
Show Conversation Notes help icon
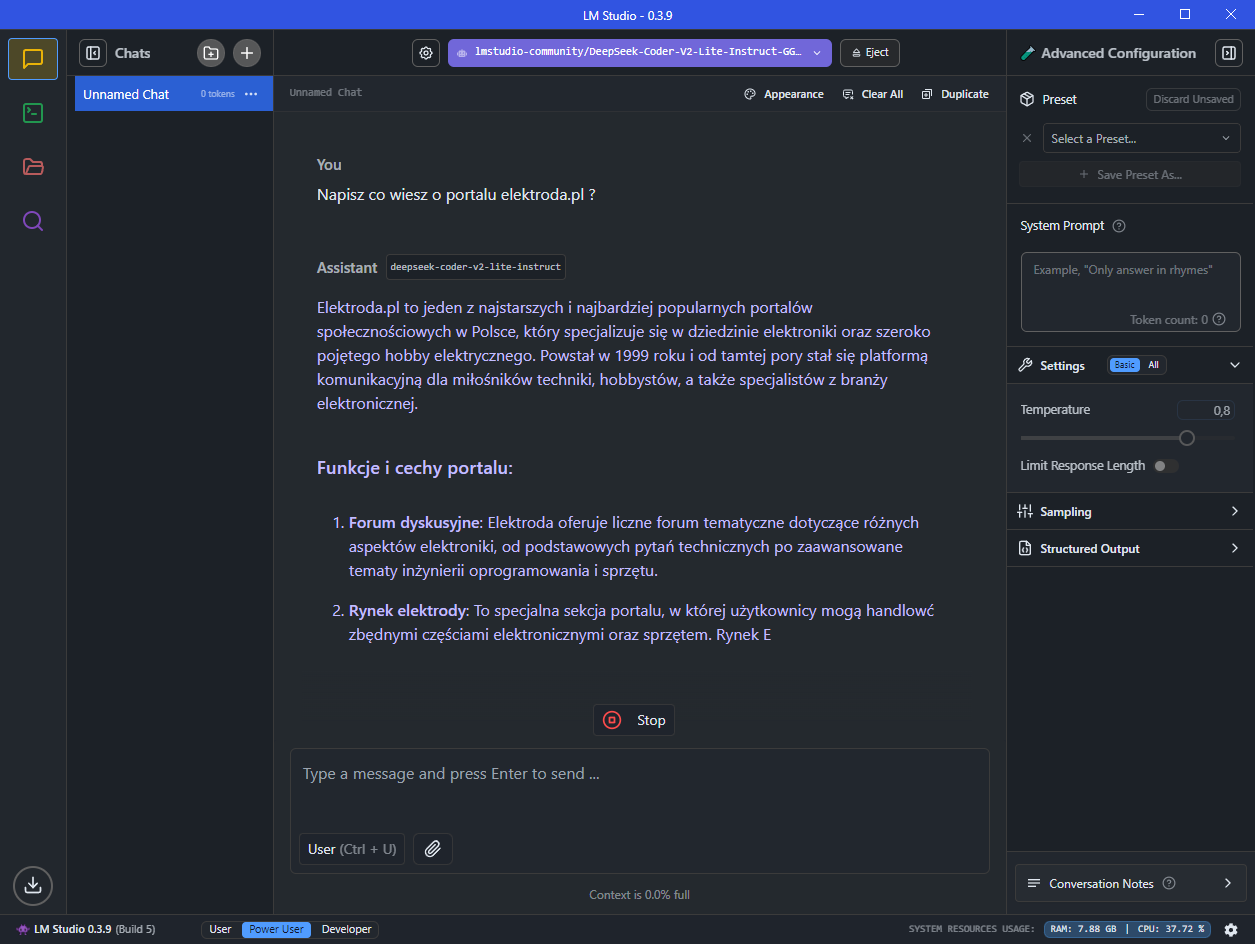point(1169,884)
